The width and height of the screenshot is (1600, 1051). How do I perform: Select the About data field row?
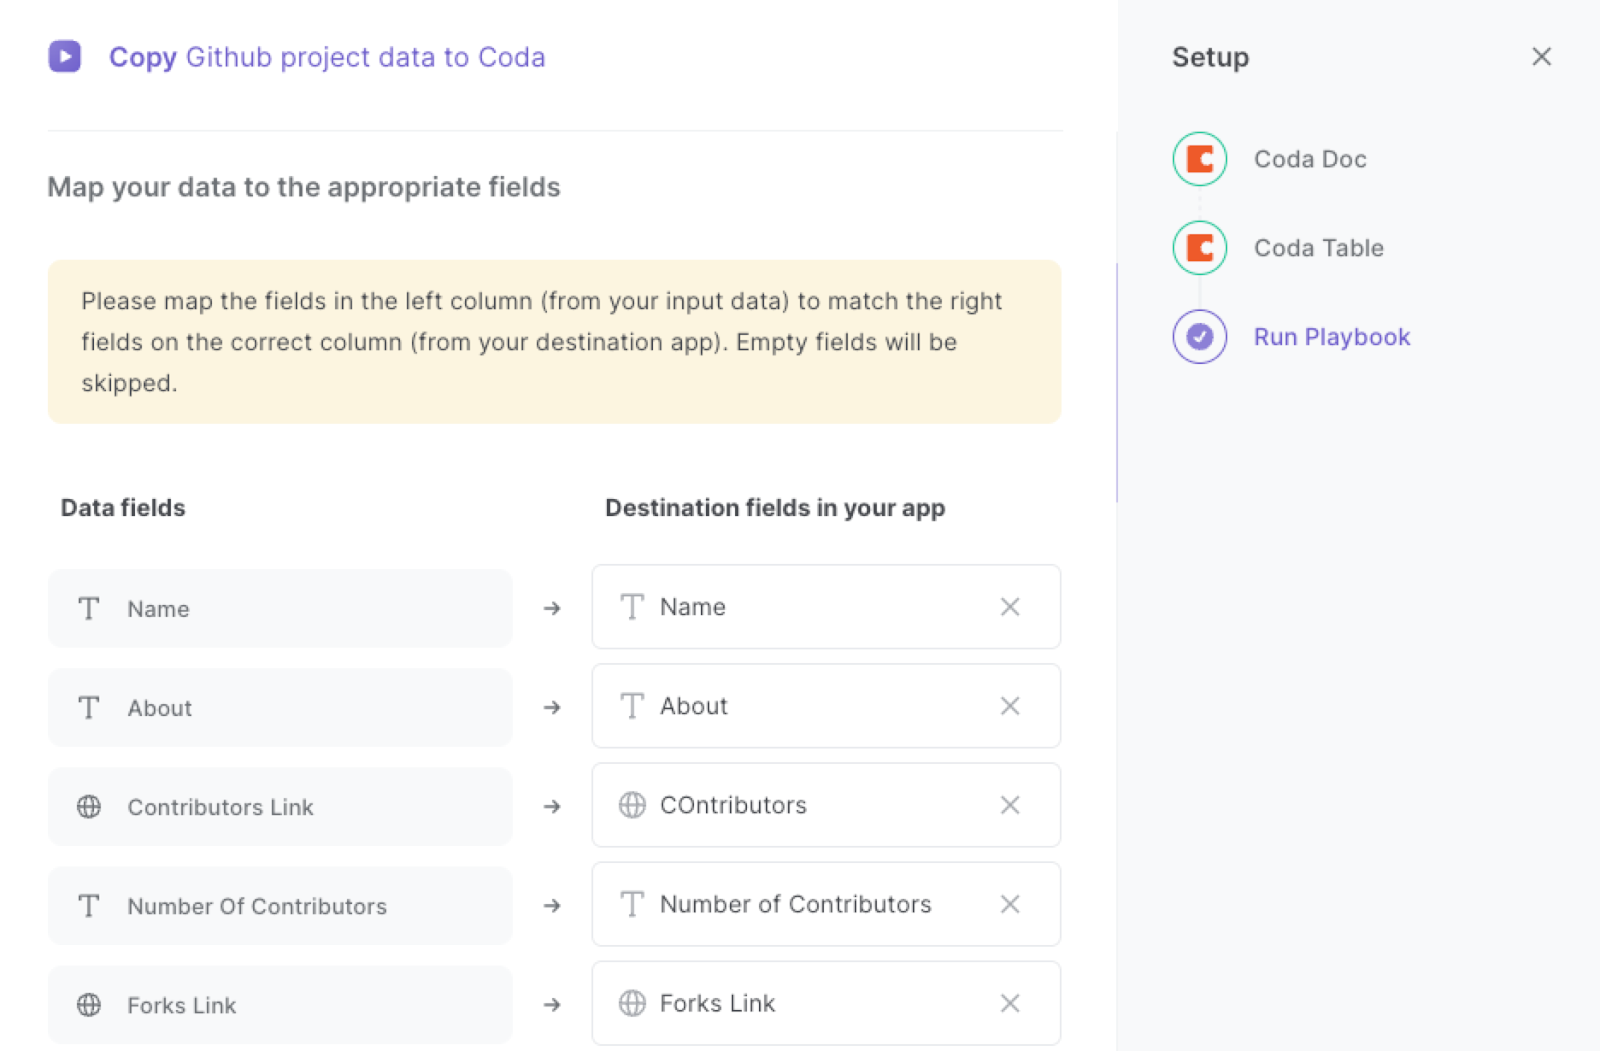[280, 707]
